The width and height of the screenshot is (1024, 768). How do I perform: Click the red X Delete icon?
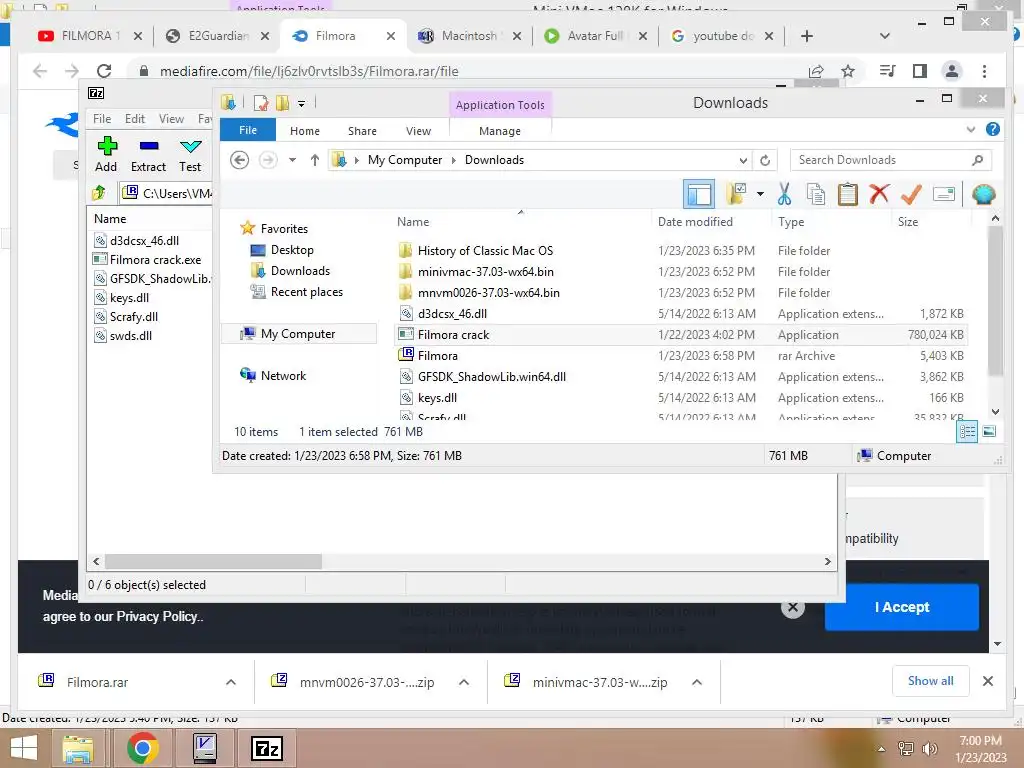(880, 194)
